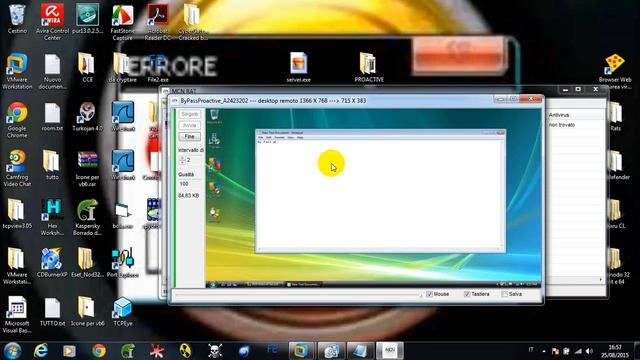640x360 pixels.
Task: Select the Eset_Nod32 folder
Action: 87,262
